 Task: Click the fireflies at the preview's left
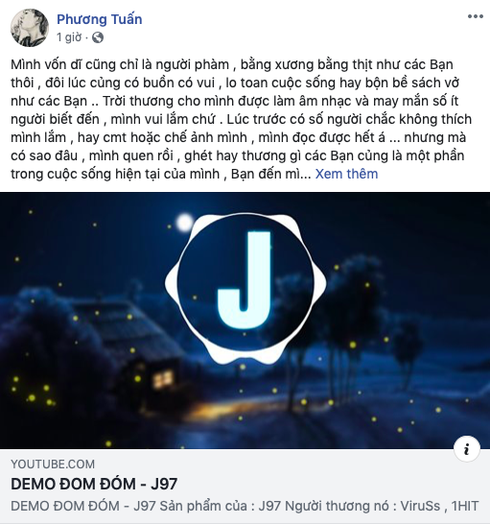click(x=32, y=391)
